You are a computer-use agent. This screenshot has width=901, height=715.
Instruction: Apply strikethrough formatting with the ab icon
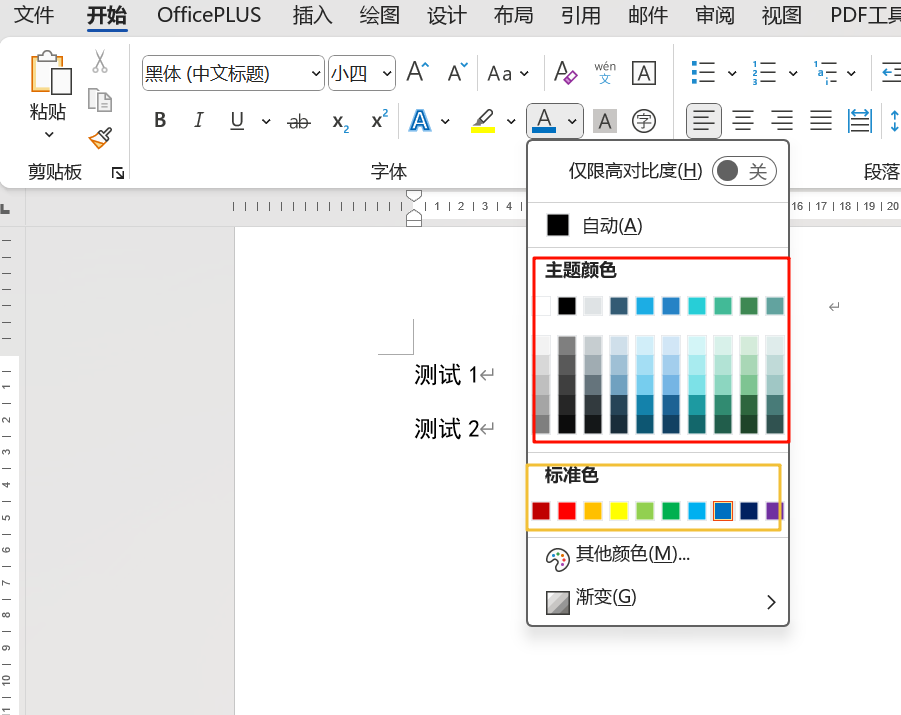click(x=298, y=121)
